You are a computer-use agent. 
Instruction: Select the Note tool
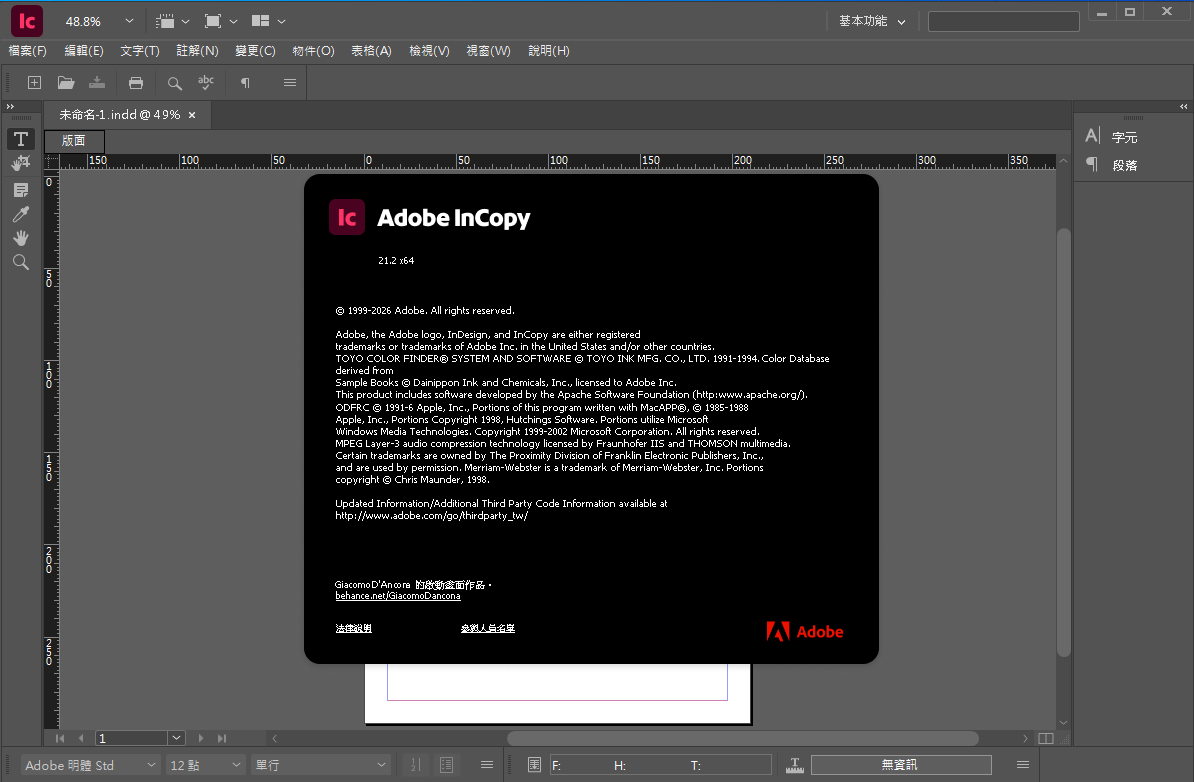pos(21,190)
